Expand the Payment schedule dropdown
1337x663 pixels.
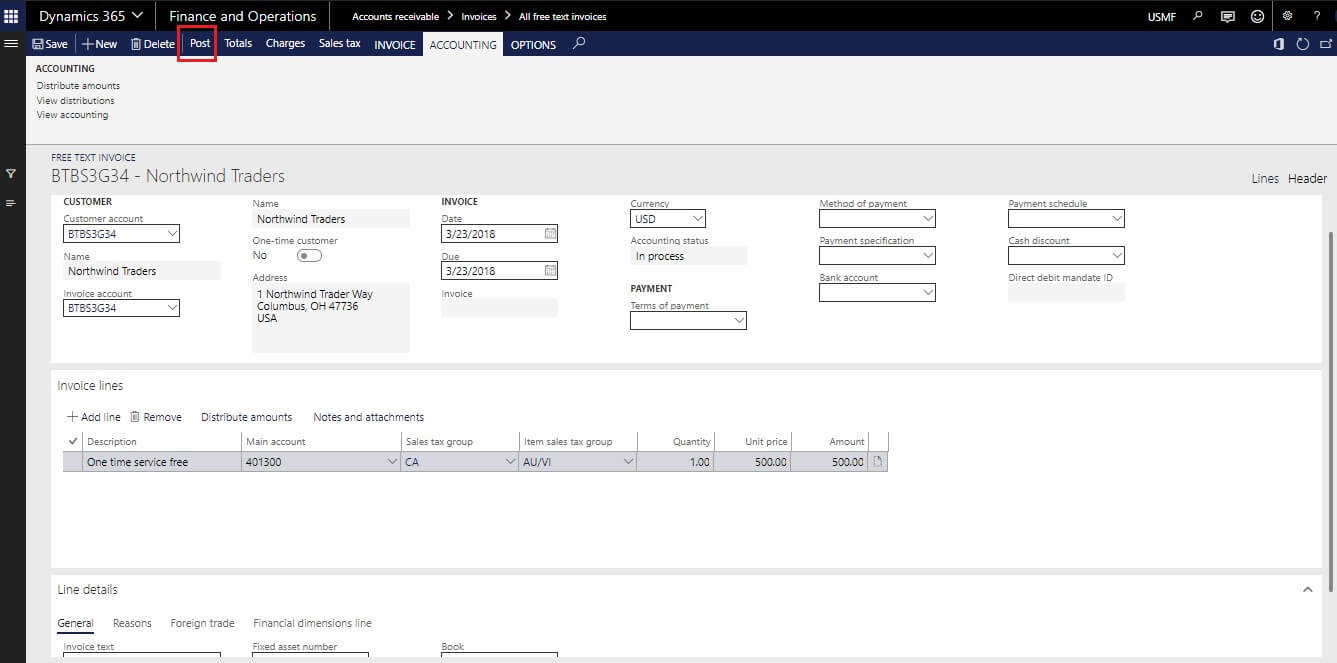point(1117,219)
